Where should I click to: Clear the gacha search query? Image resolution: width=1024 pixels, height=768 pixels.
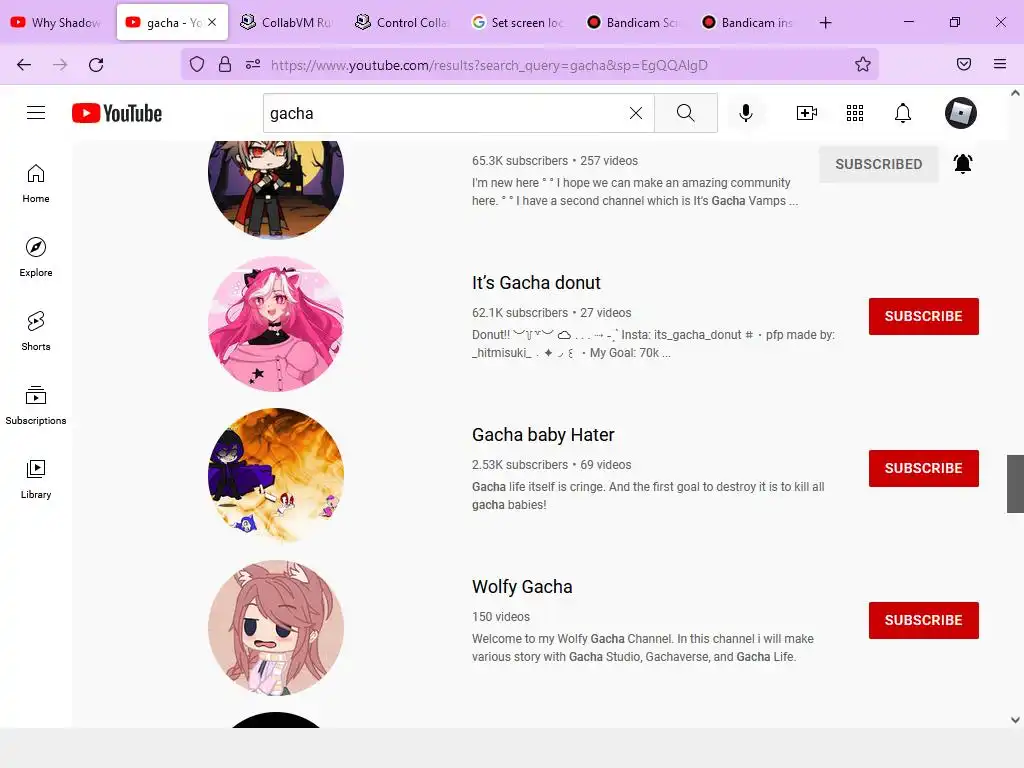click(x=635, y=113)
